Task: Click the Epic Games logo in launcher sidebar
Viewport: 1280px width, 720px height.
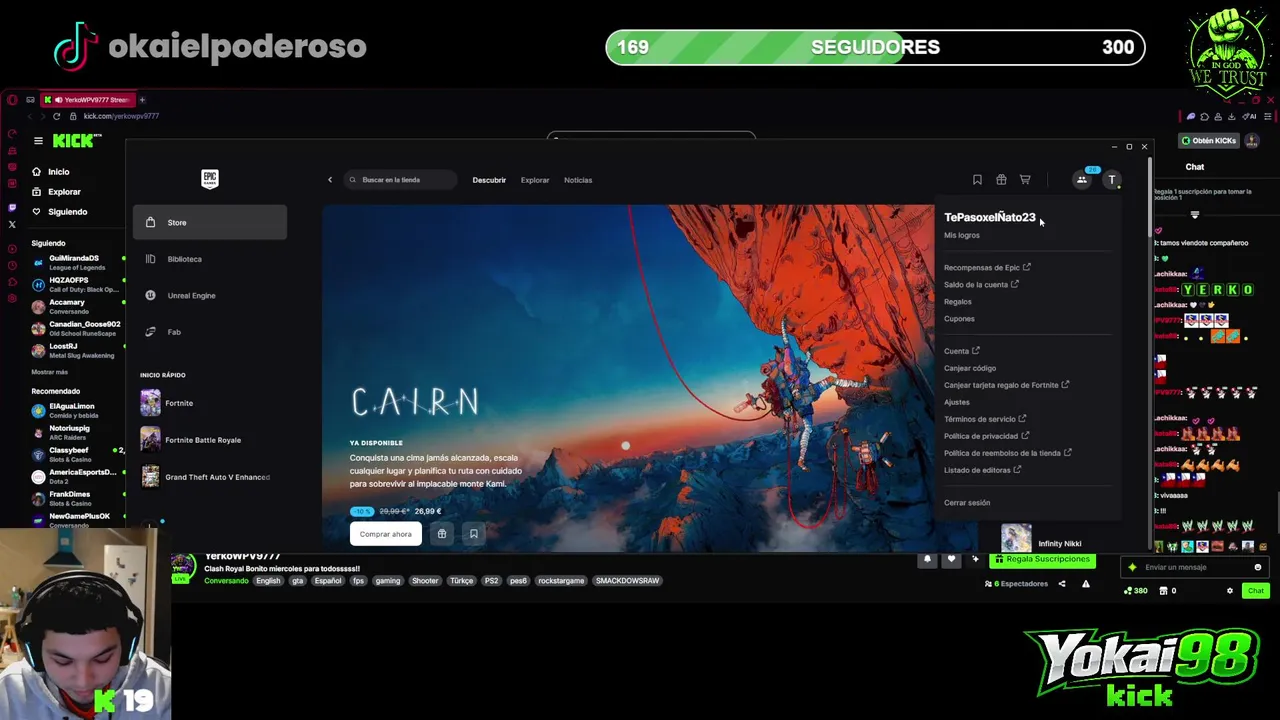Action: [x=210, y=179]
